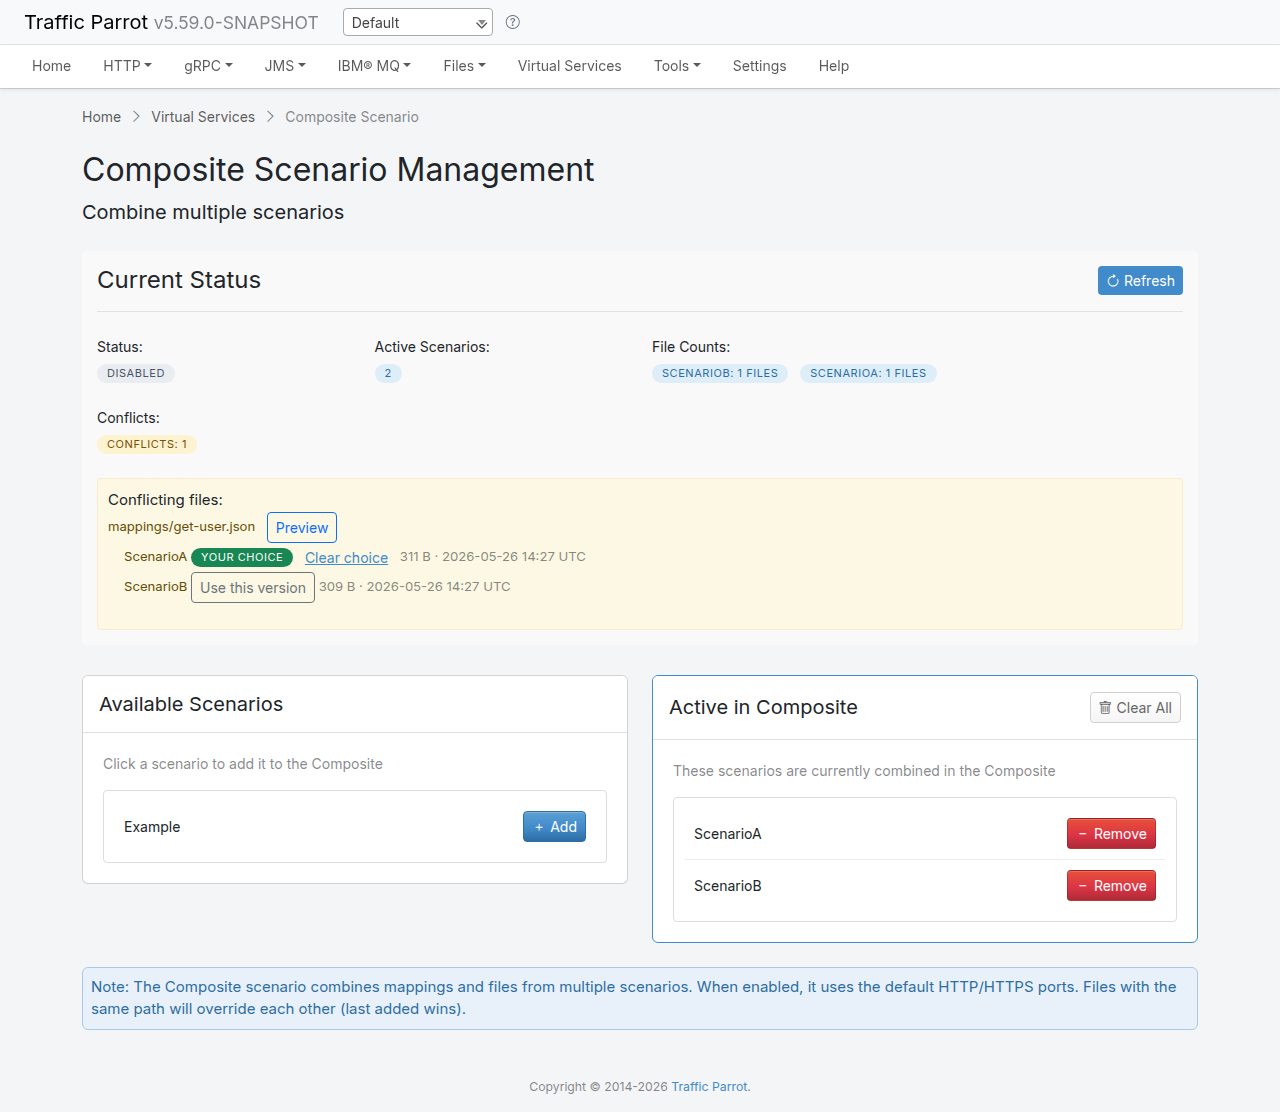
Task: Expand the gRPC menu
Action: [208, 66]
